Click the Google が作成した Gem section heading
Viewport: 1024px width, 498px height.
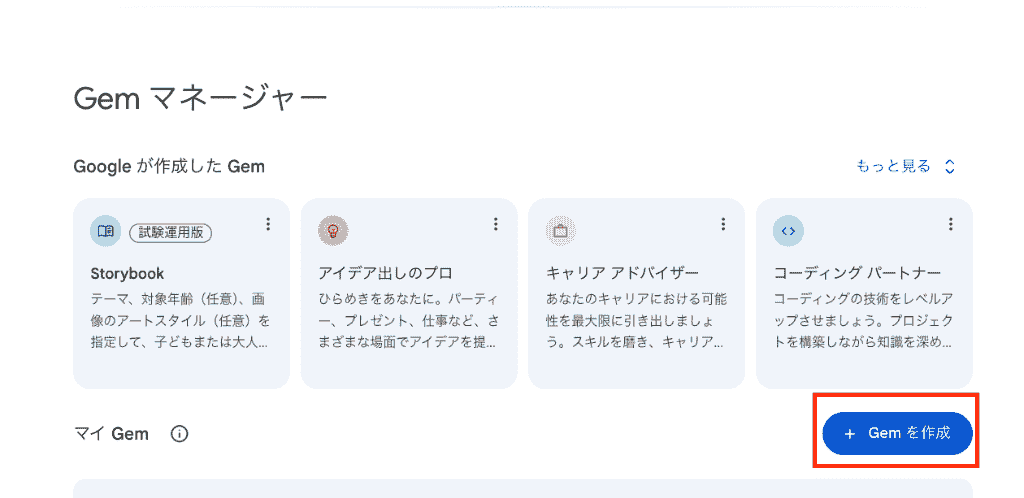point(169,166)
